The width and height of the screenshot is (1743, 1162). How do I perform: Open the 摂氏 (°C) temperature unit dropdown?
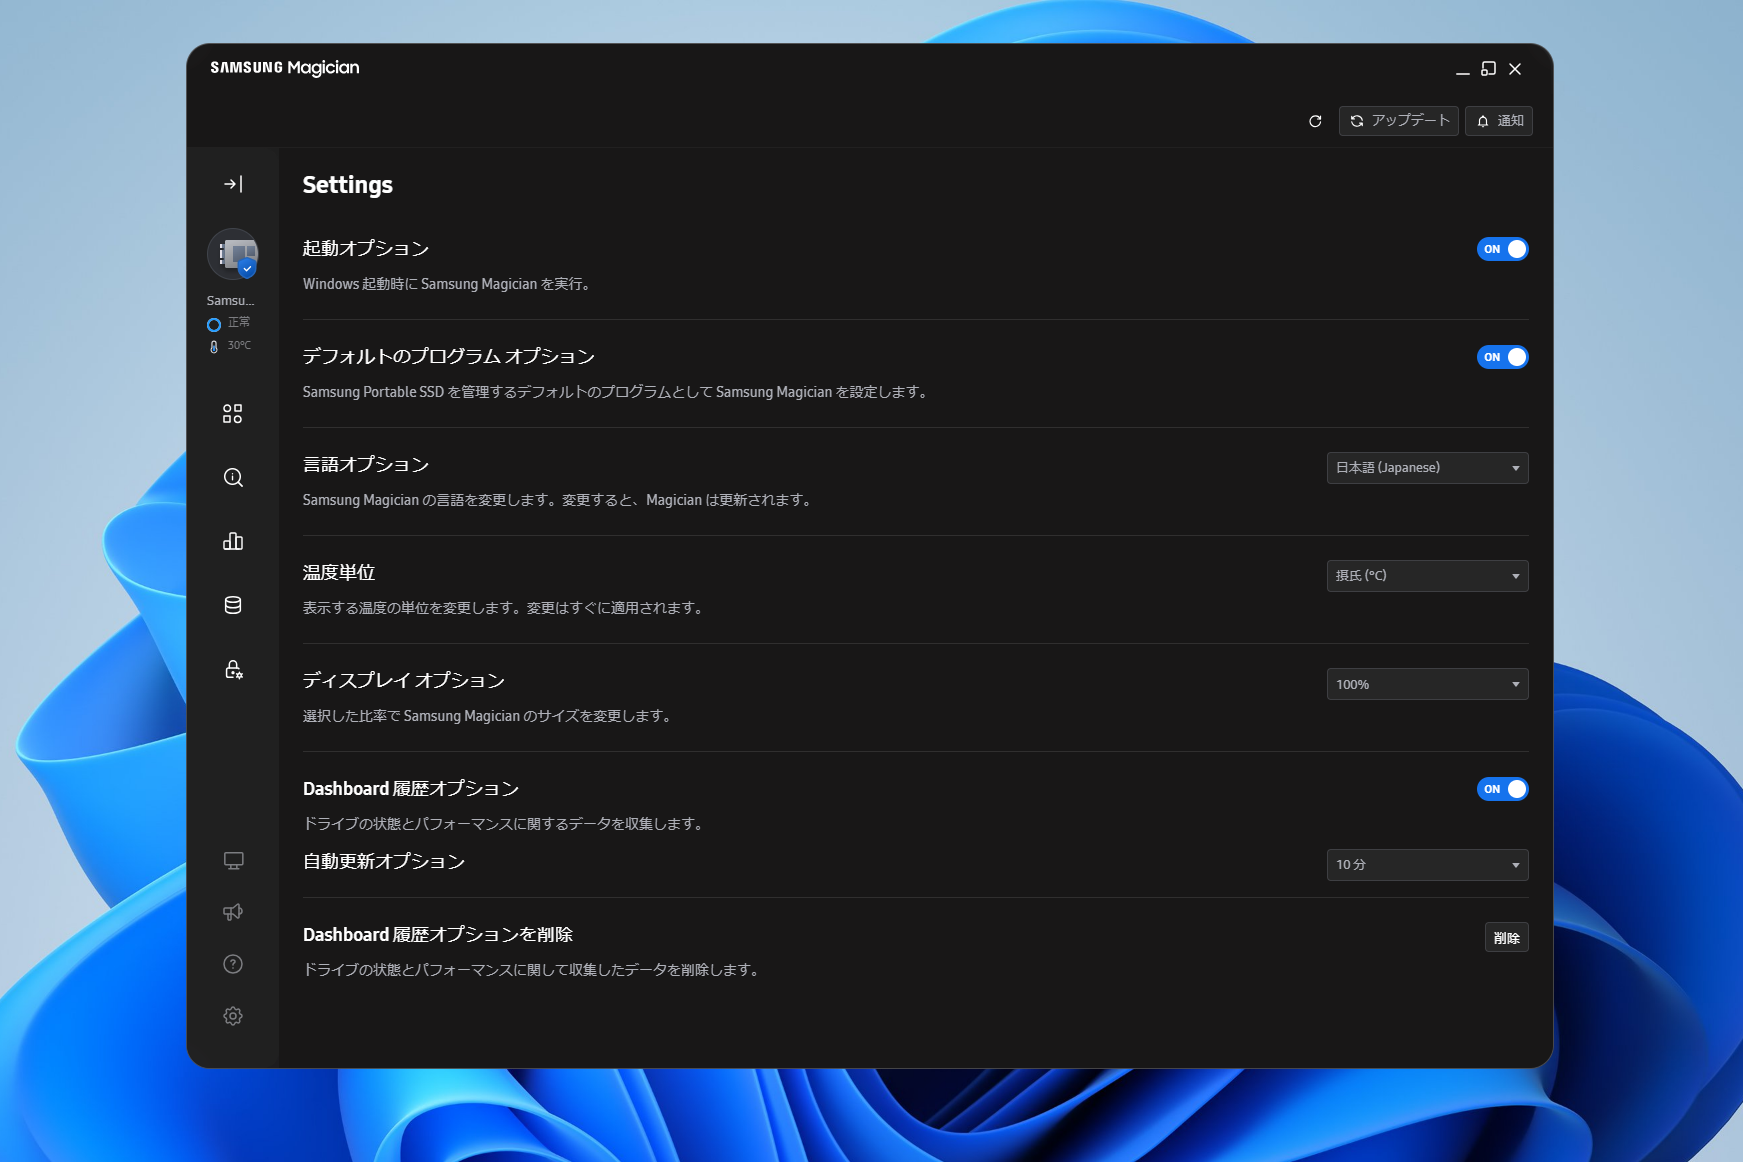point(1427,576)
